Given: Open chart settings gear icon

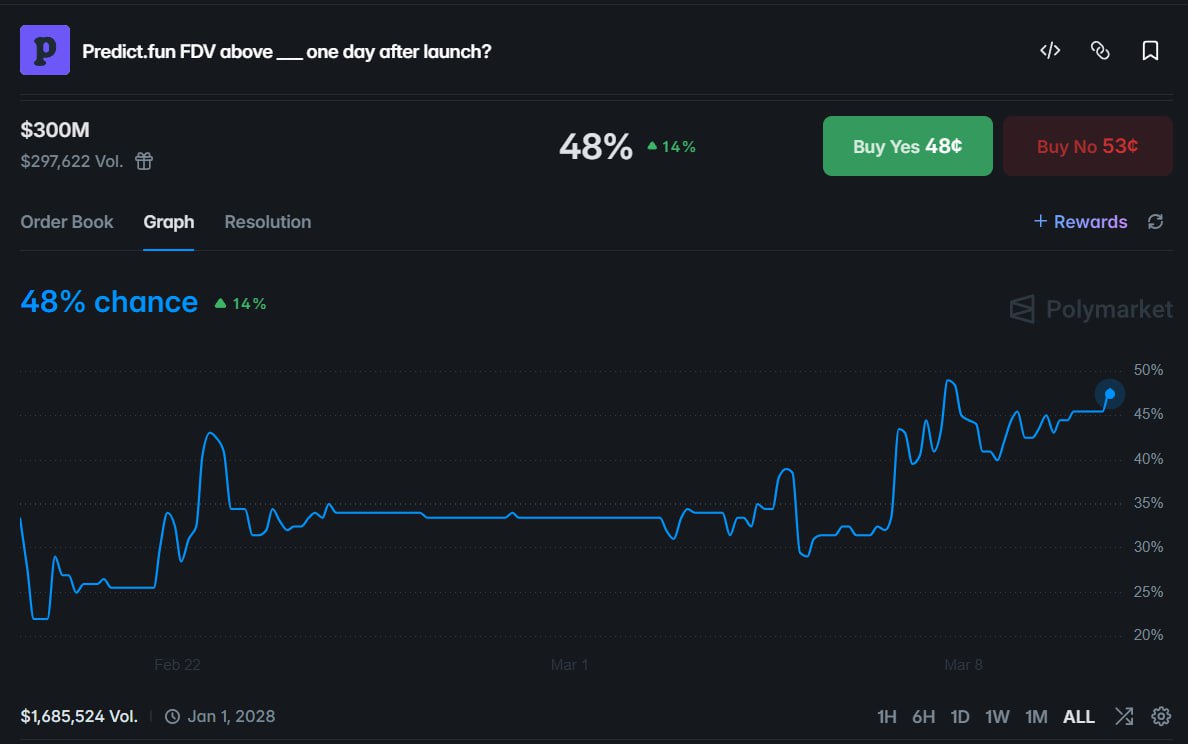Looking at the screenshot, I should click(x=1161, y=716).
